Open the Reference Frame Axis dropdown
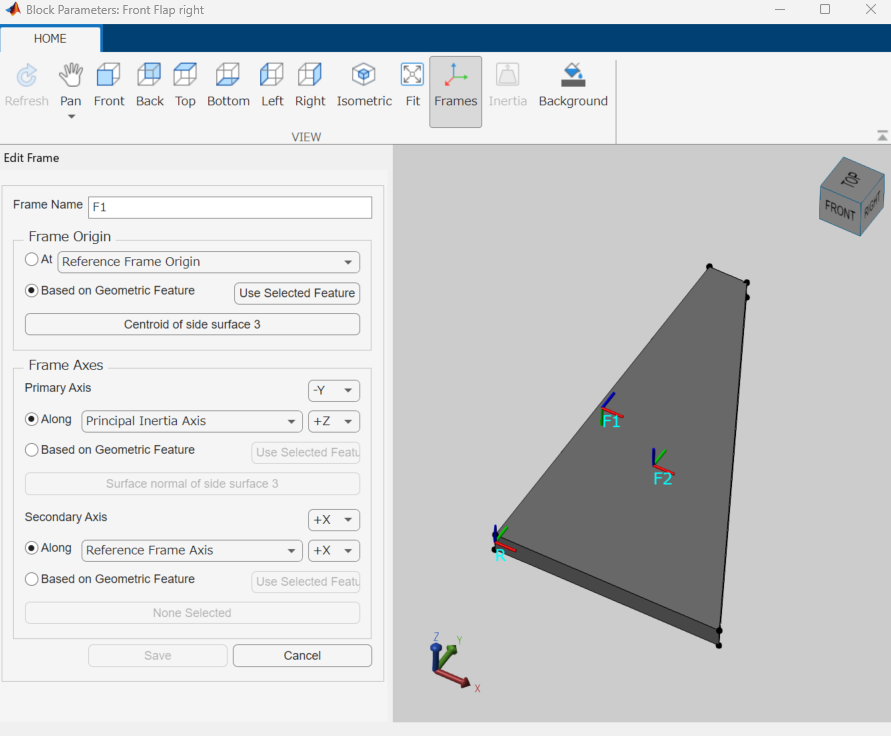The width and height of the screenshot is (891, 736). (x=191, y=550)
